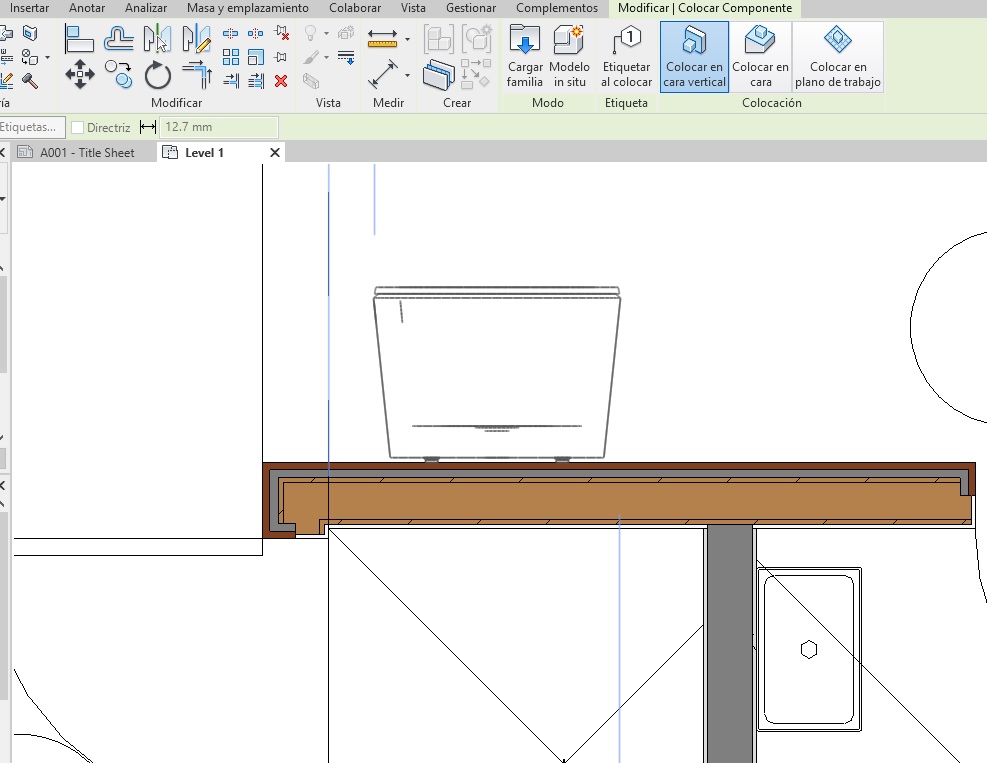Viewport: 987px width, 763px height.
Task: Select the Move tool in Modificar panel
Action: pos(80,74)
